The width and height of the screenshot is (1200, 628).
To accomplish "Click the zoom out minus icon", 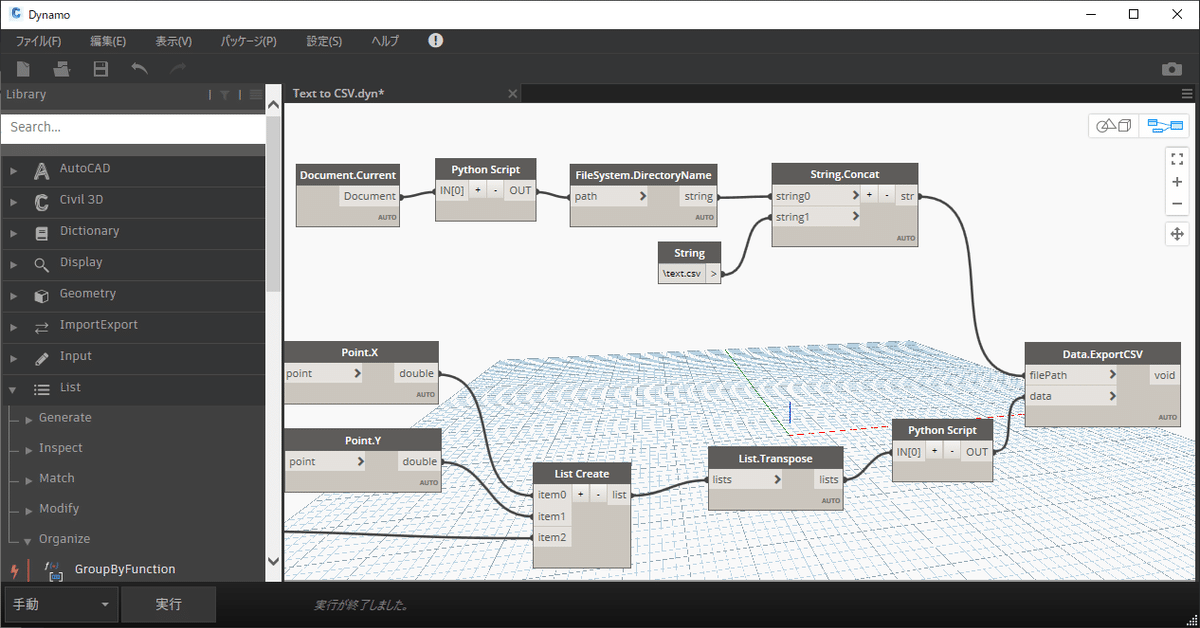I will [x=1177, y=204].
